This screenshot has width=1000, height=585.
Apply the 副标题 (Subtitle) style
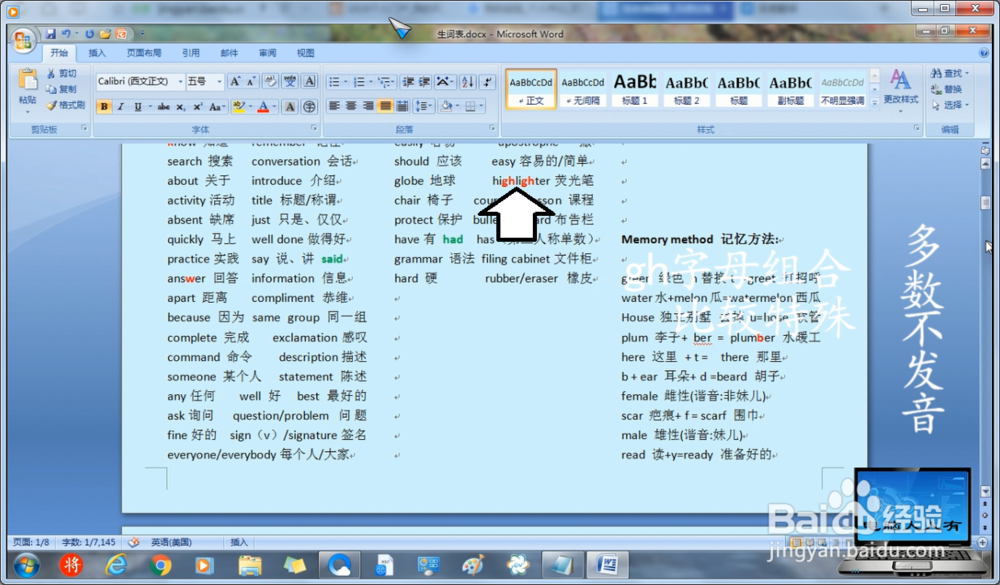click(x=791, y=89)
